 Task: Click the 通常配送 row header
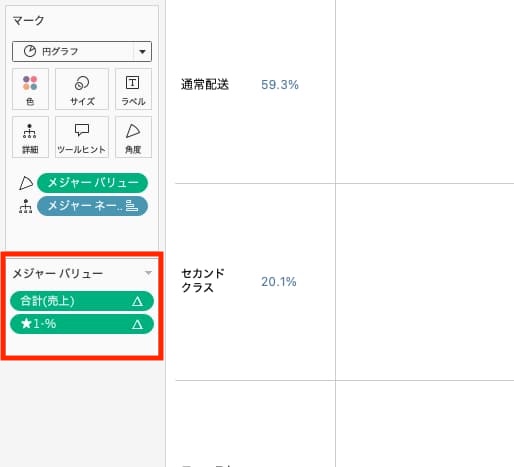click(205, 85)
